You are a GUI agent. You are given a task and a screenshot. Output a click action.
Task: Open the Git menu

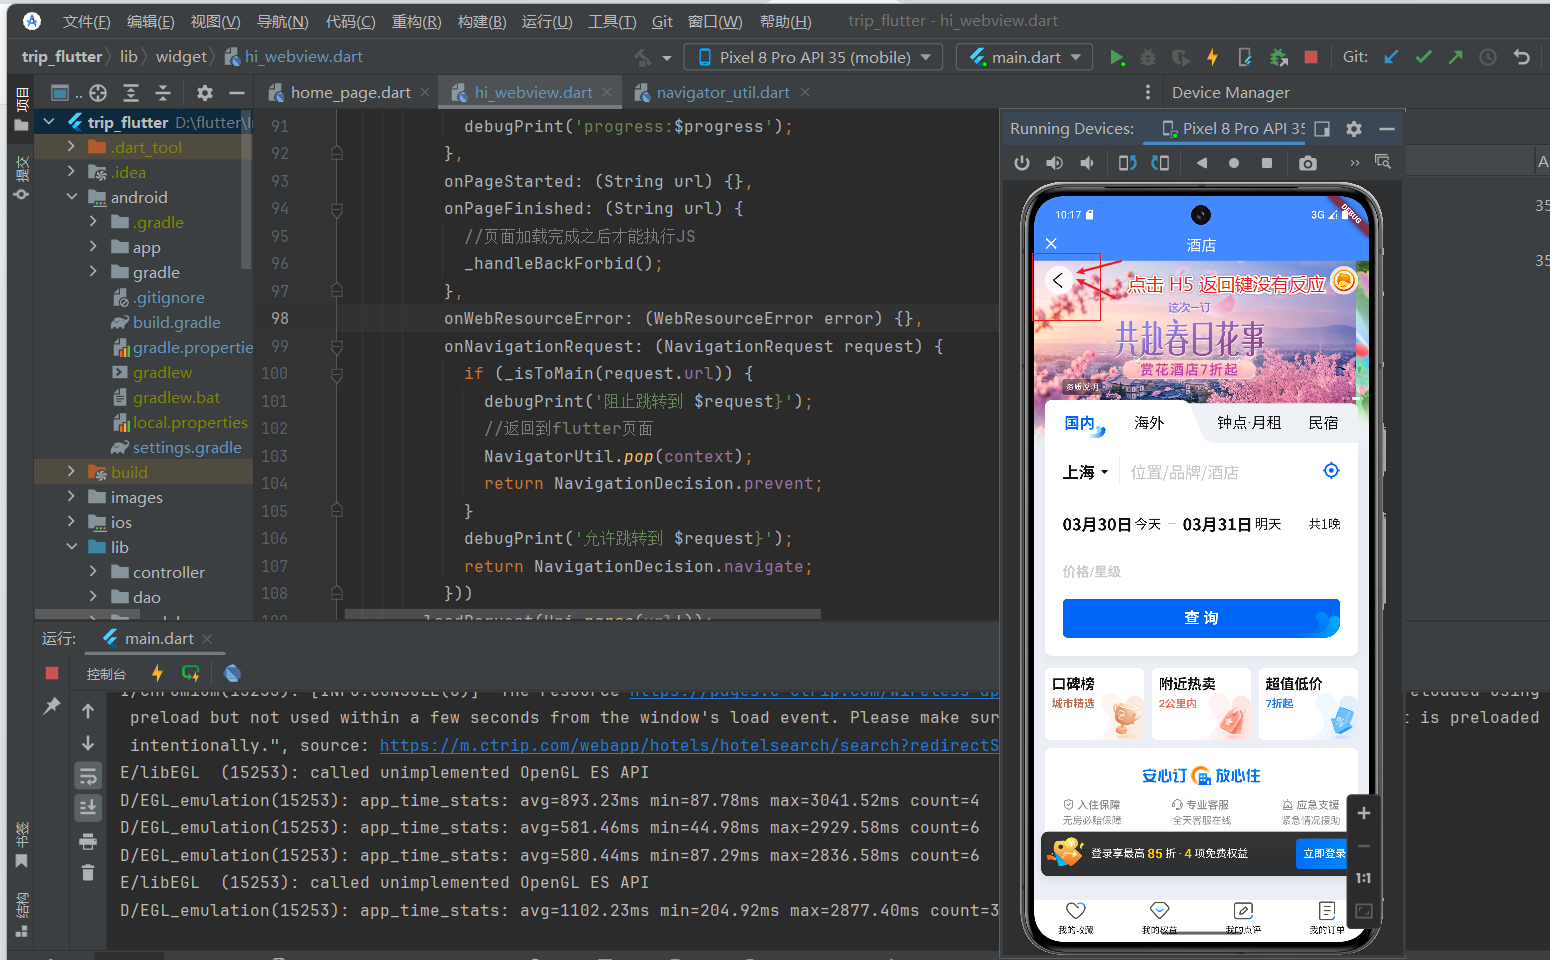[x=662, y=21]
